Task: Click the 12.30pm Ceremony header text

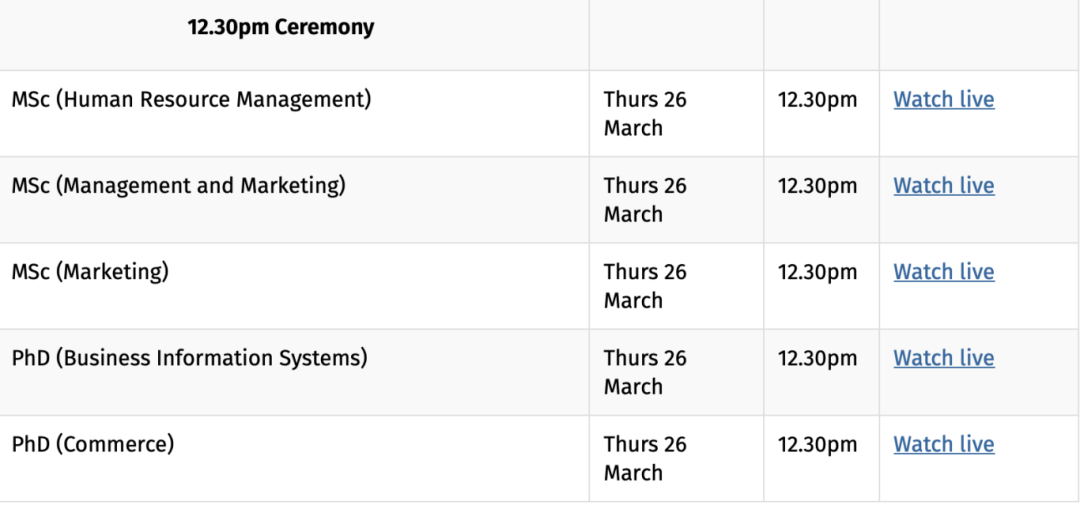Action: click(281, 27)
